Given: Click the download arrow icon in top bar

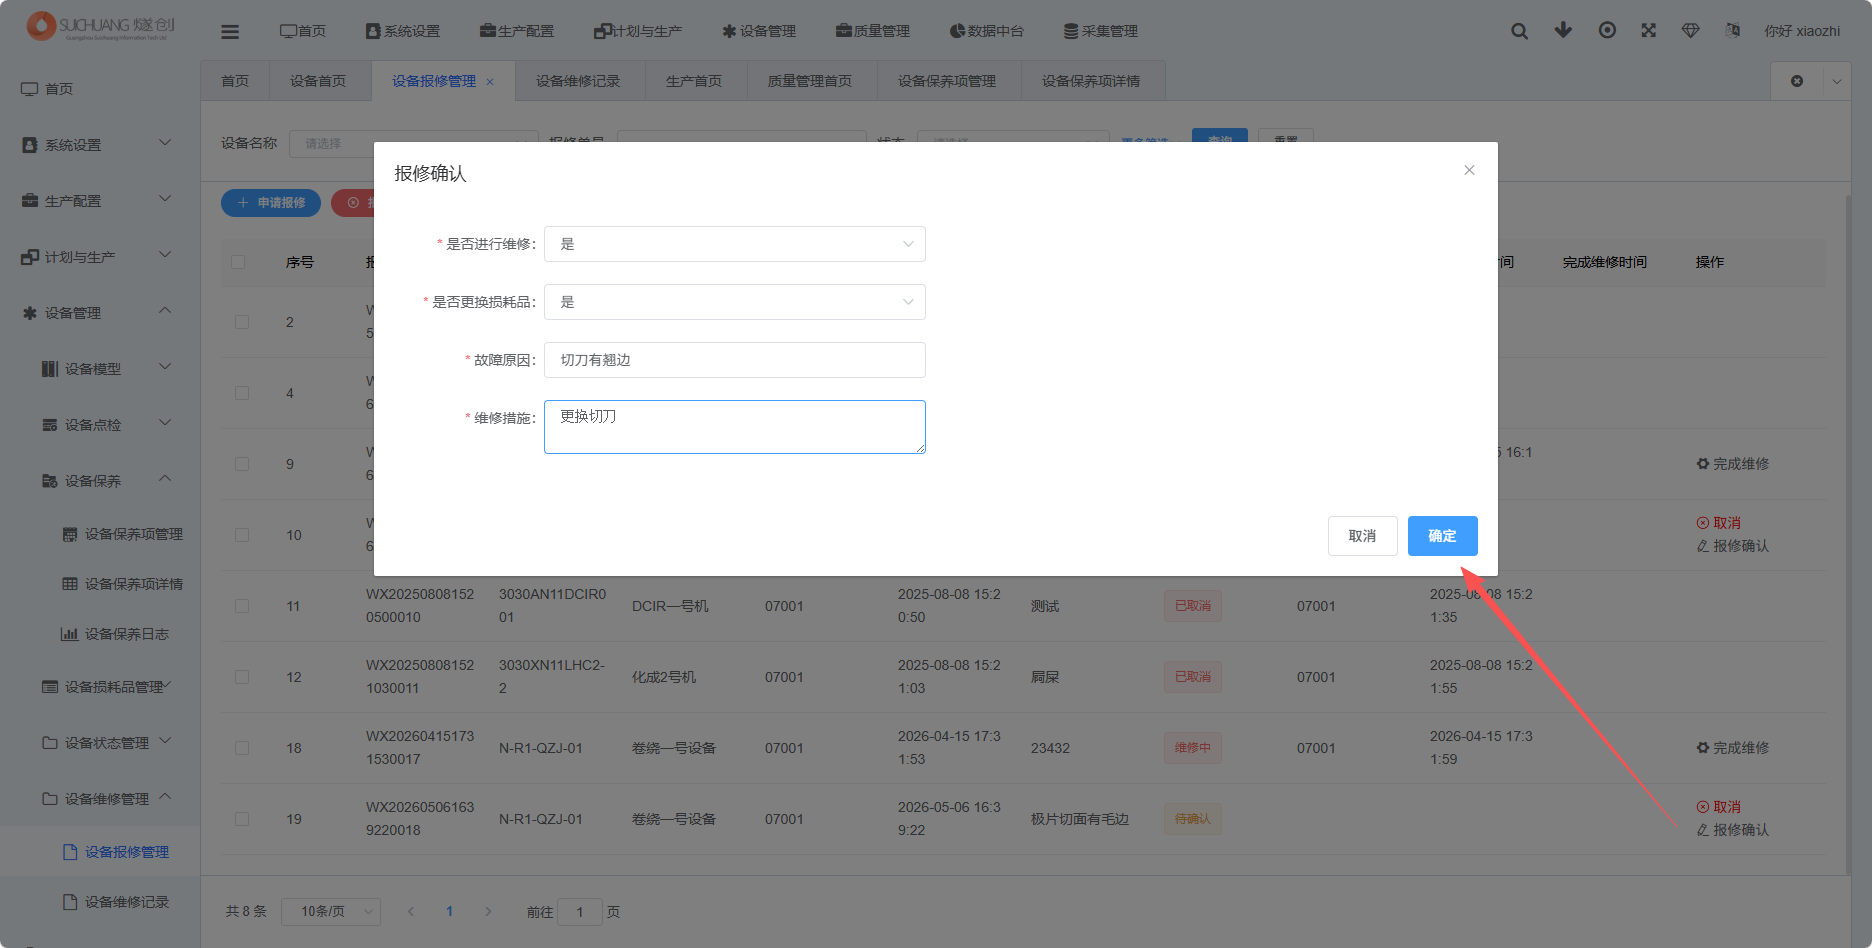Looking at the screenshot, I should 1563,30.
